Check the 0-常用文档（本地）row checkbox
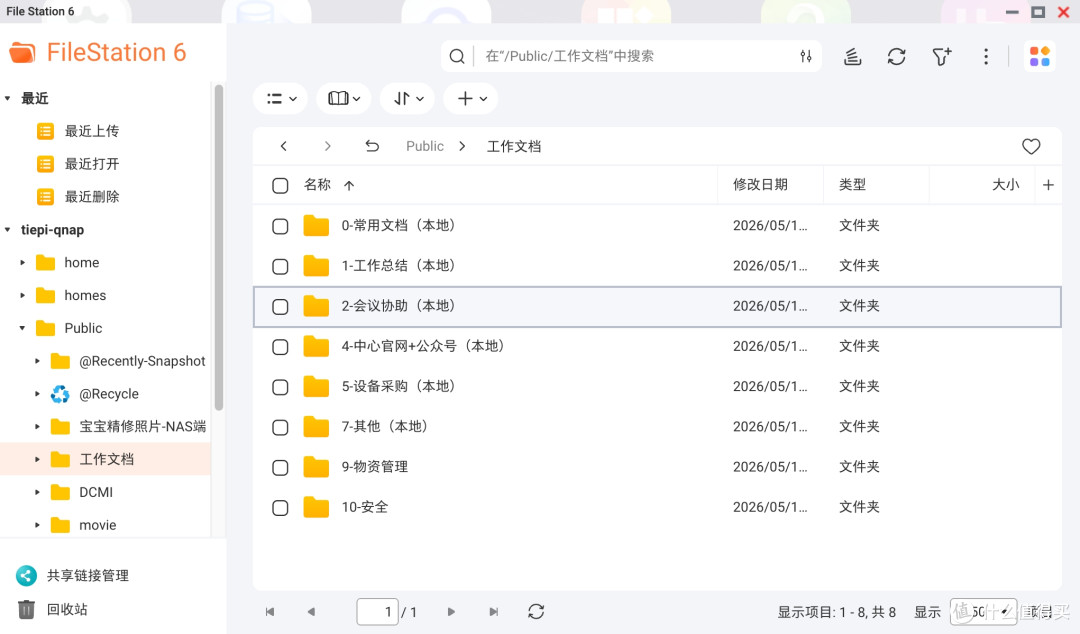 (x=280, y=226)
